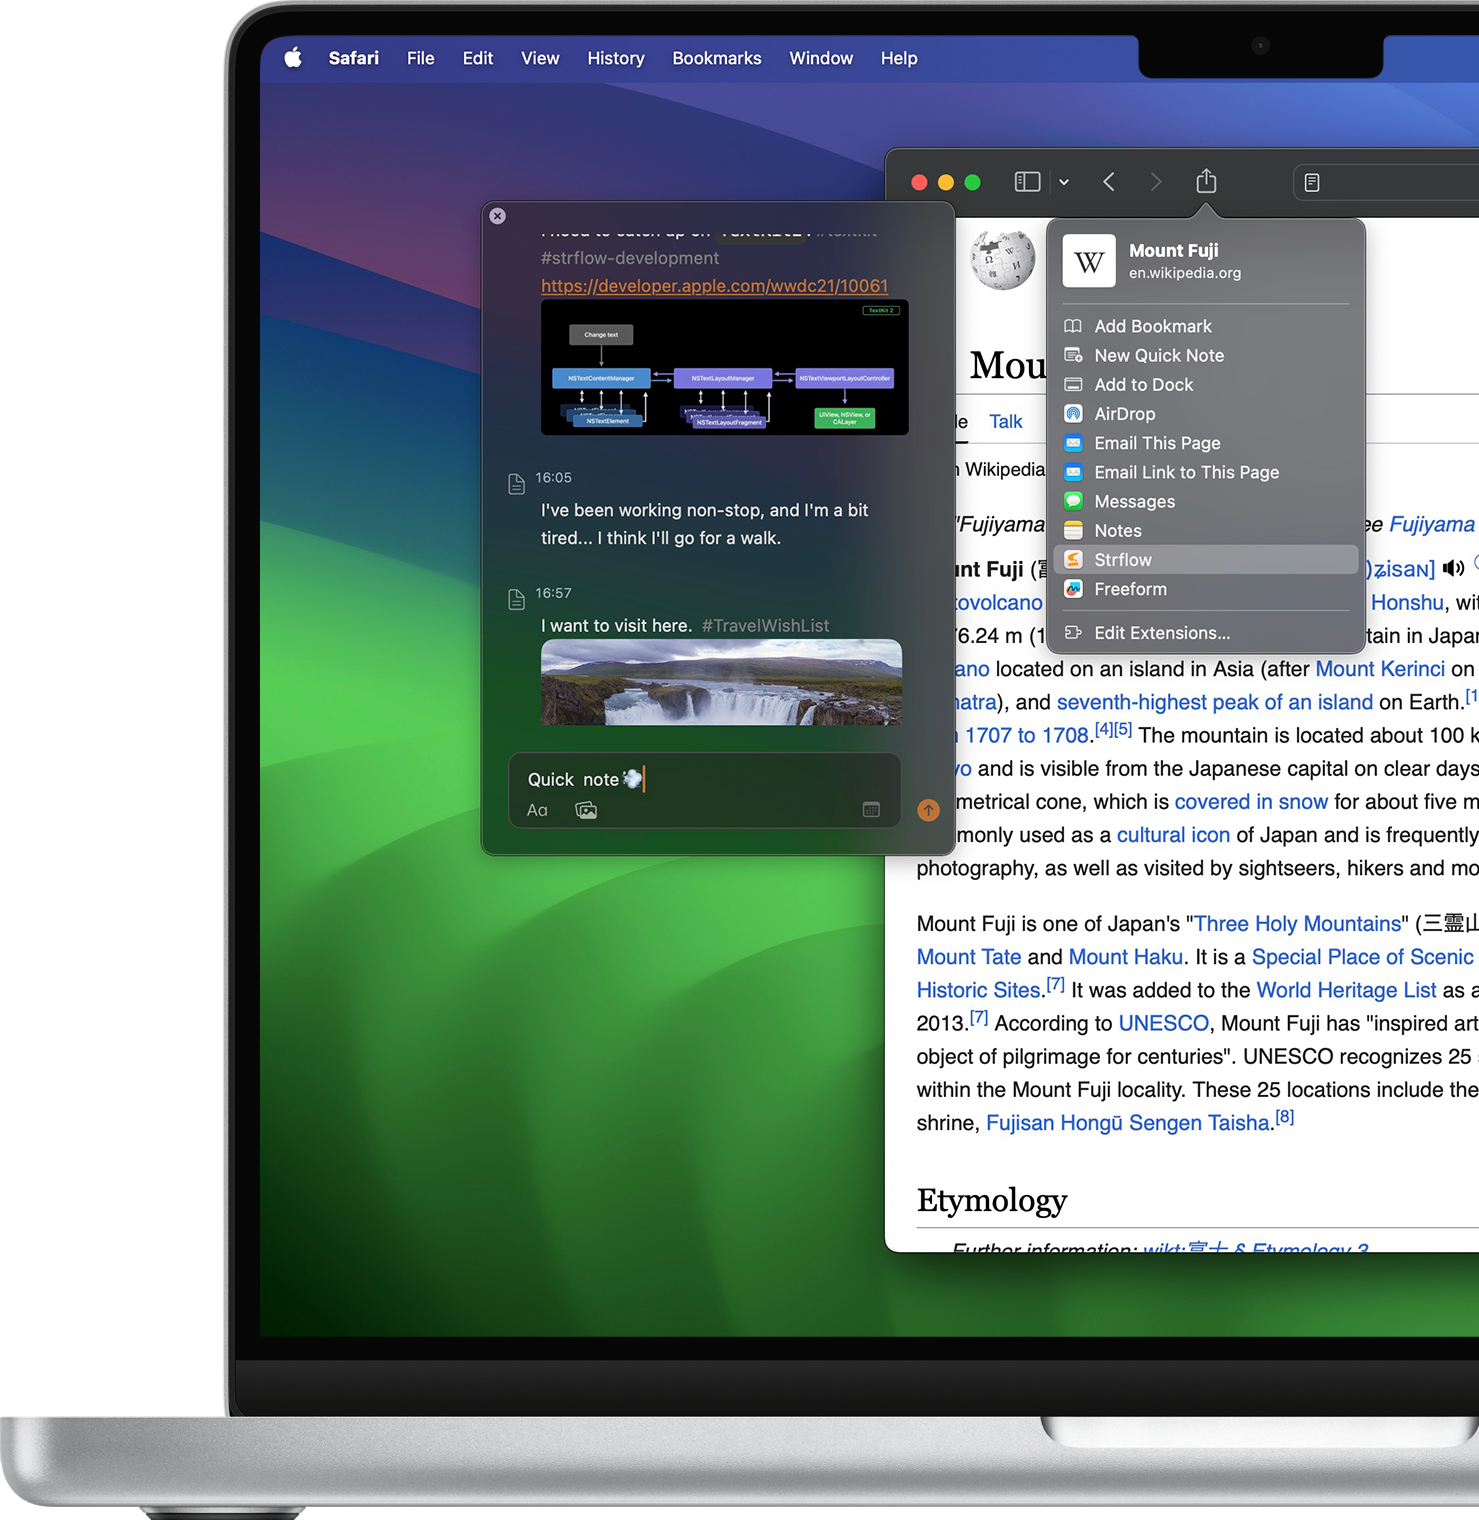1479x1520 pixels.
Task: Open Fujisan Hongū Sengen Taisha link
Action: 1128,1123
